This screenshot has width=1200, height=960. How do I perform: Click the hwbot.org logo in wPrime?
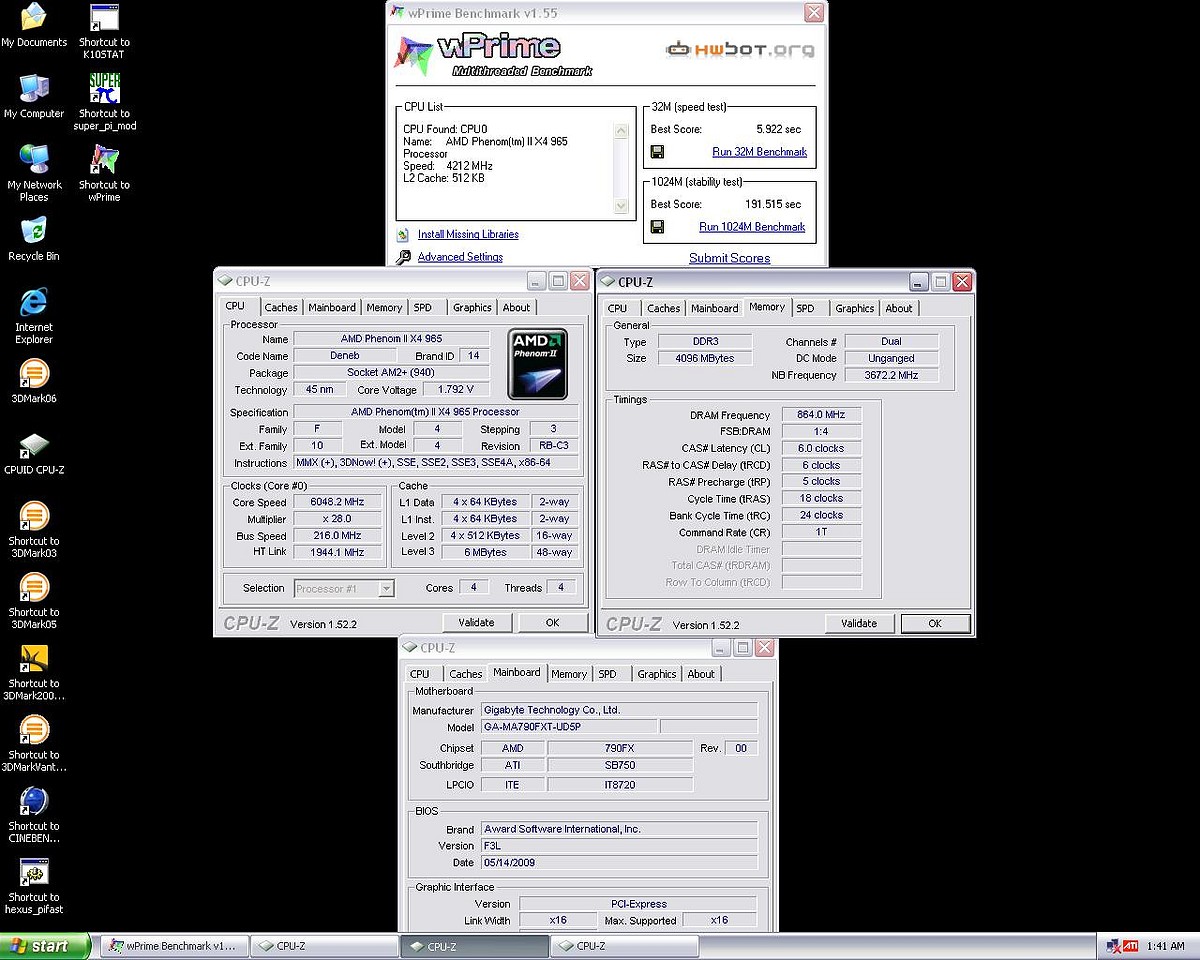740,49
